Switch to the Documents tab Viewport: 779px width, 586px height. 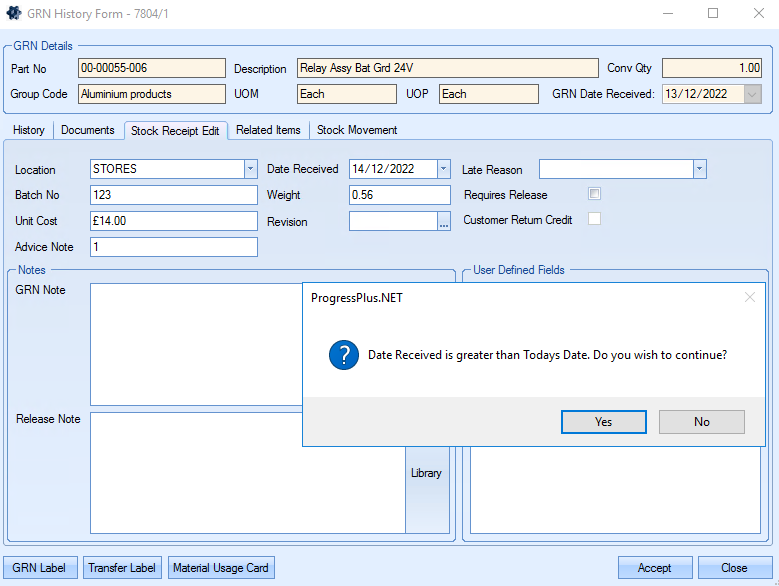[x=88, y=130]
